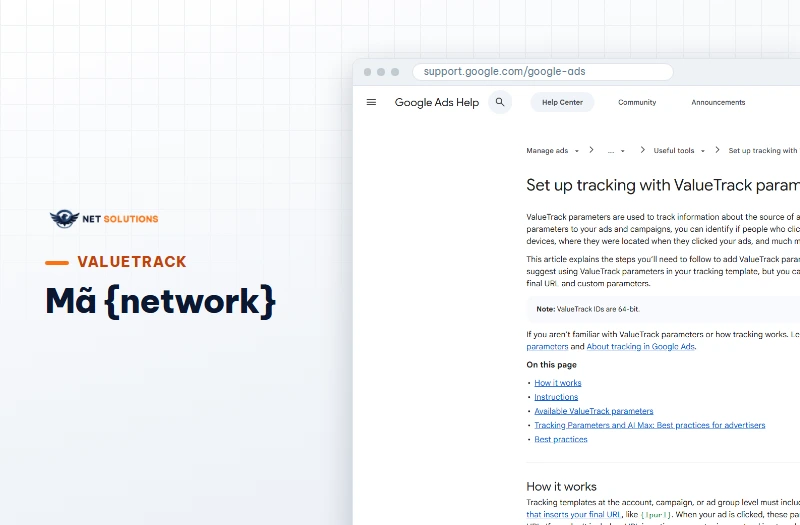800x525 pixels.
Task: Click the page heading Set up tracking
Action: tap(663, 185)
